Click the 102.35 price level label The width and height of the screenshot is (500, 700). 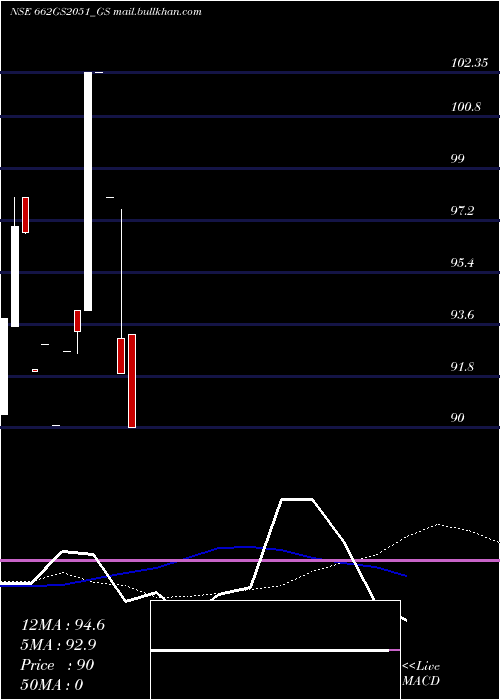[x=469, y=63]
